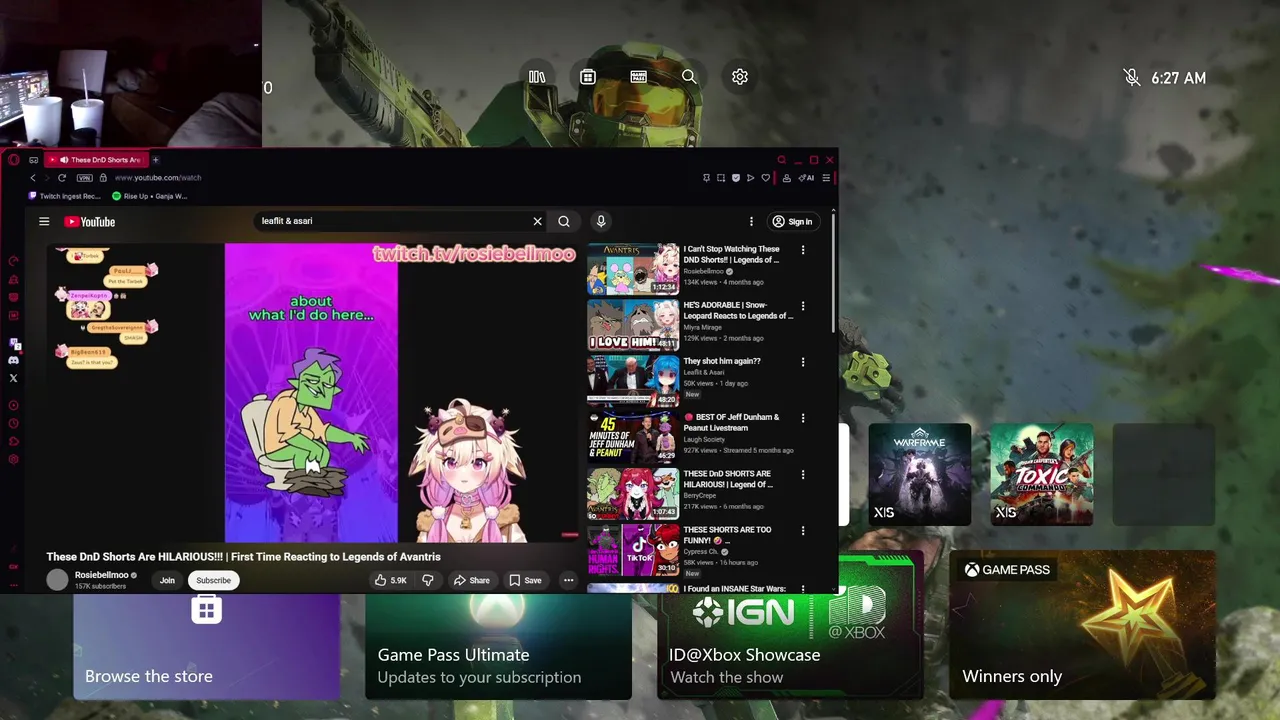Select the These DnD Shorts Are tab
This screenshot has height=720, width=1280.
point(96,160)
